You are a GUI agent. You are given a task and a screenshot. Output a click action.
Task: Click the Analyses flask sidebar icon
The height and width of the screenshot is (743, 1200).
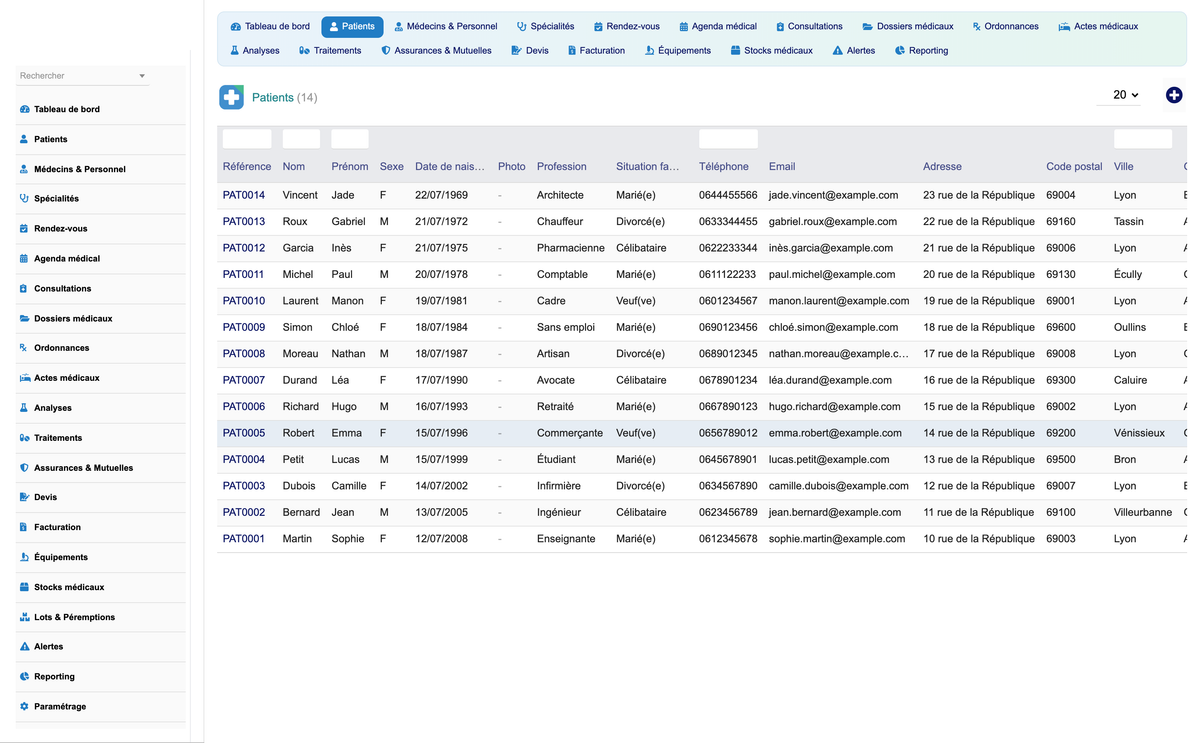[24, 408]
